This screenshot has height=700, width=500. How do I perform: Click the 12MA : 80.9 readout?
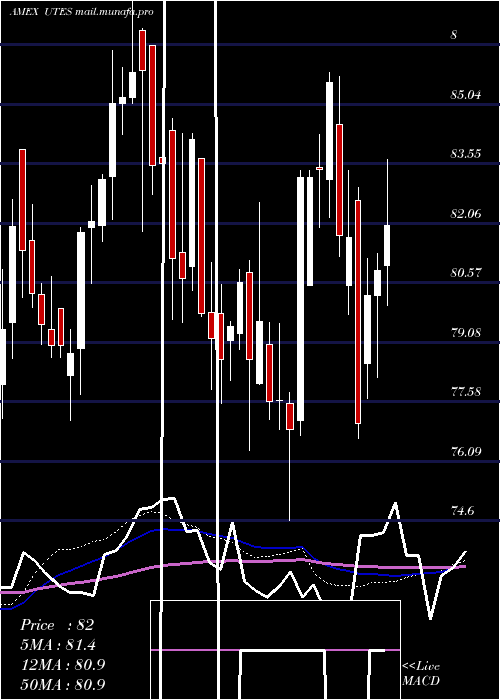pyautogui.click(x=62, y=665)
